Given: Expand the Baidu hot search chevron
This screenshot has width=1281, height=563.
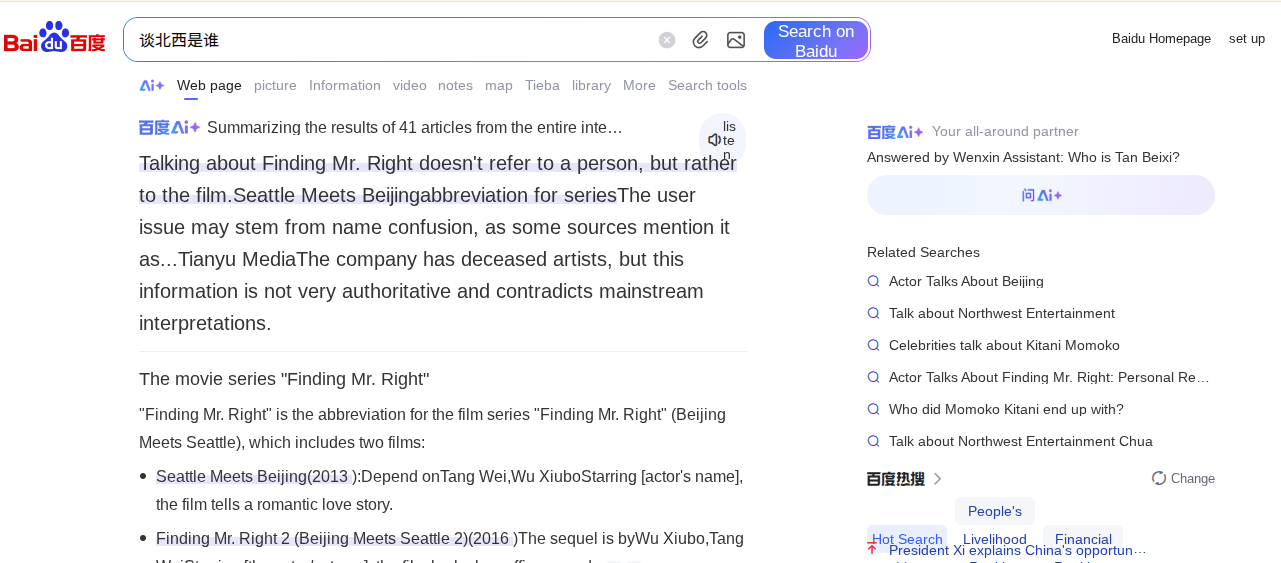Looking at the screenshot, I should tap(937, 479).
